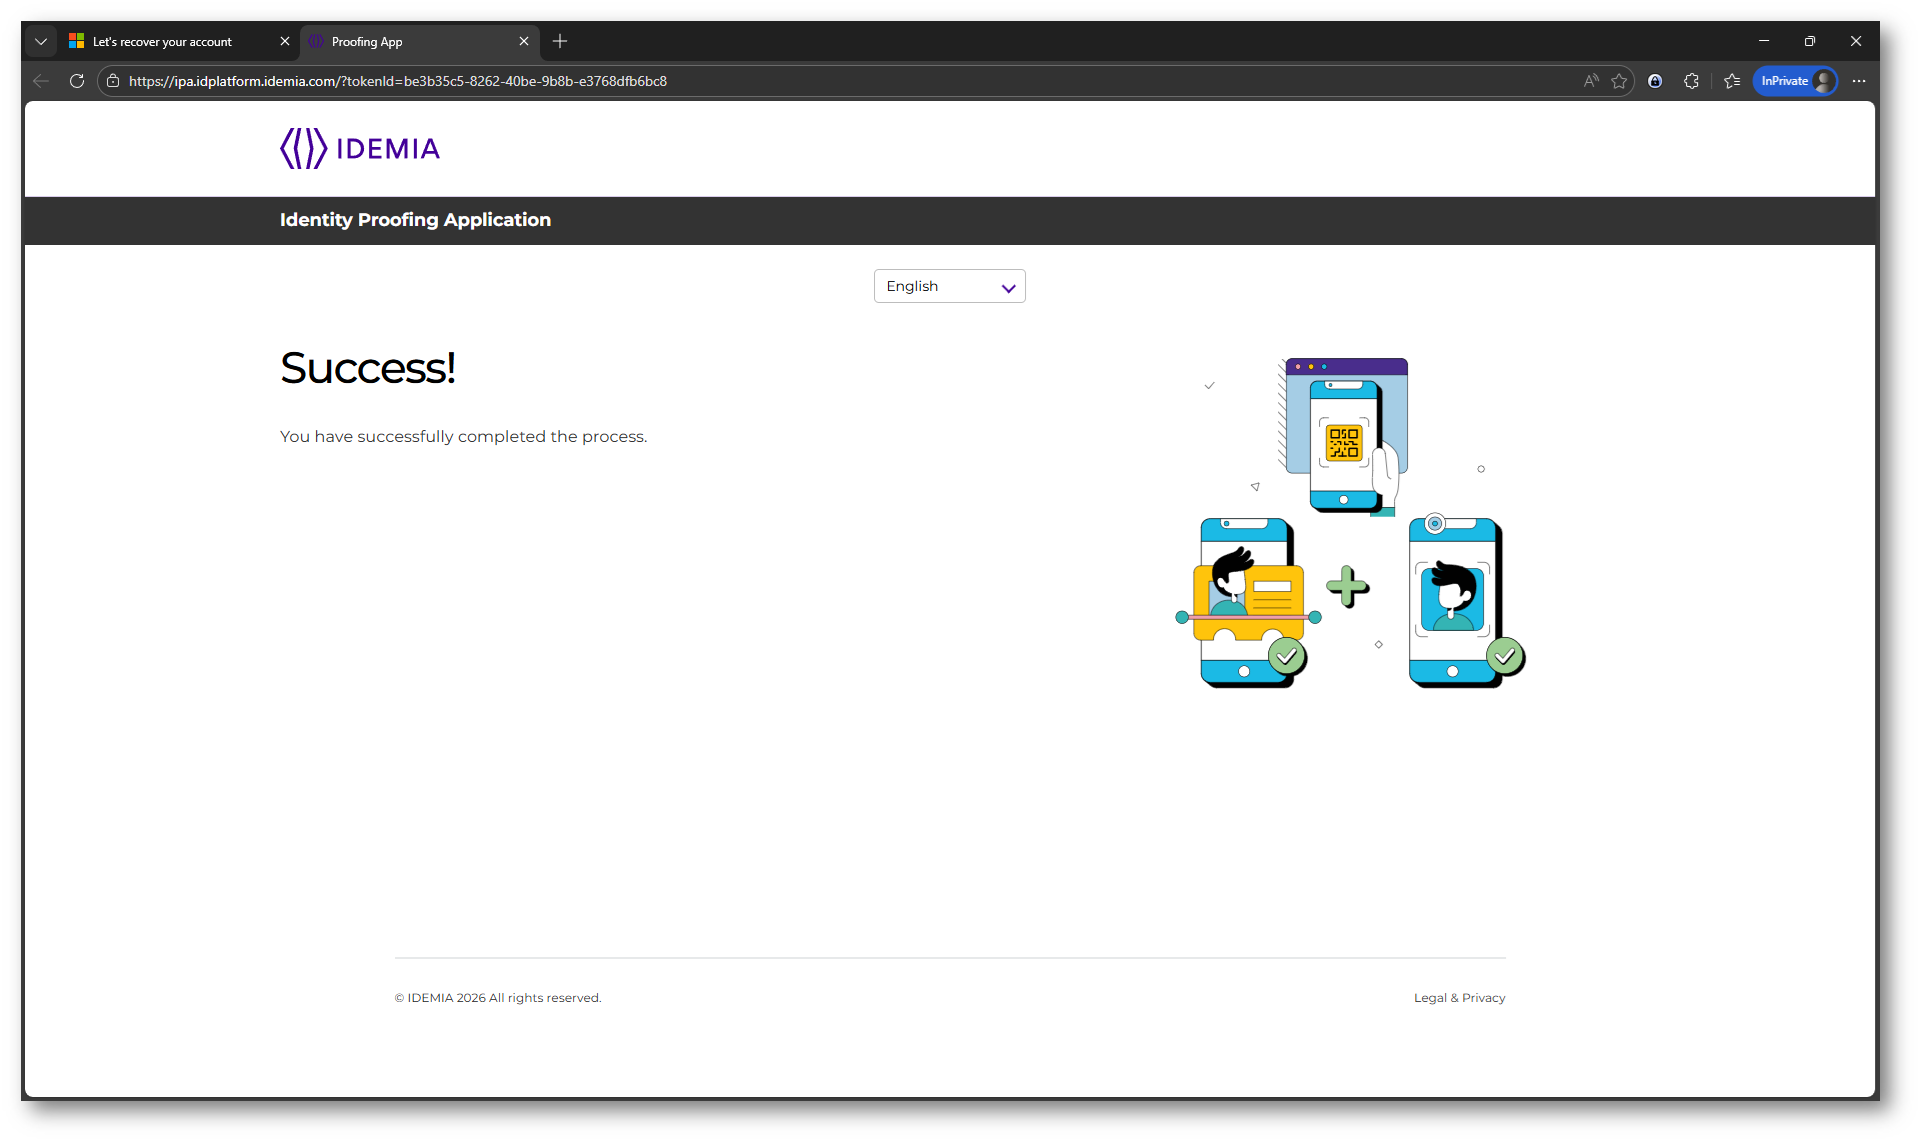The width and height of the screenshot is (1922, 1143).
Task: Open browser Settings and more menu
Action: click(x=1859, y=81)
